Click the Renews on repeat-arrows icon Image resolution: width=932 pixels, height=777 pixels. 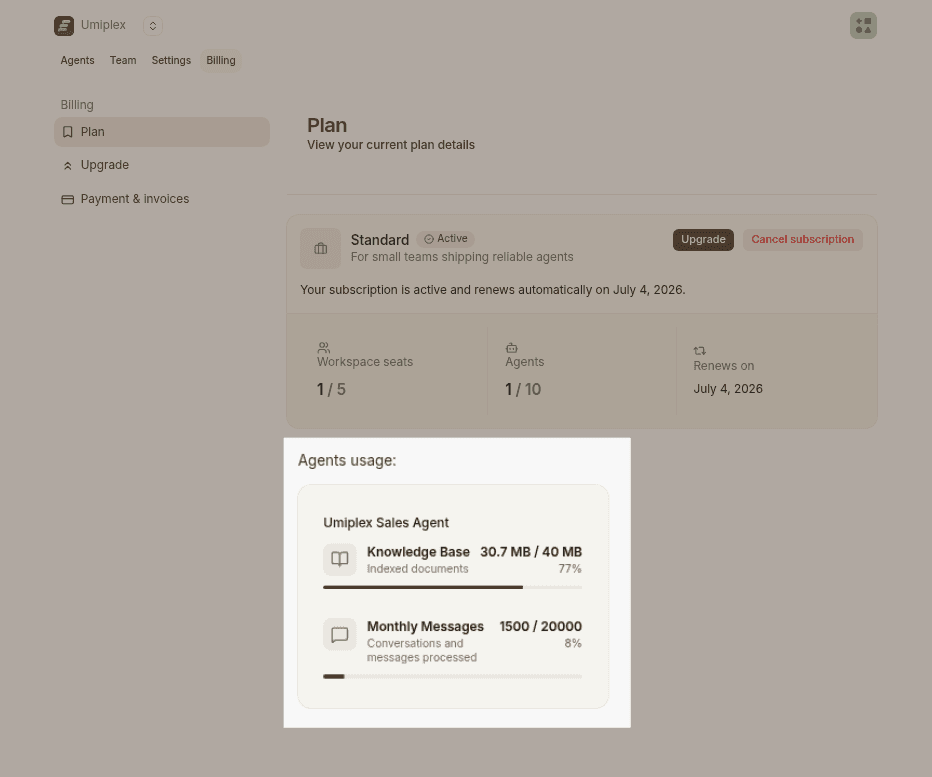tap(700, 351)
